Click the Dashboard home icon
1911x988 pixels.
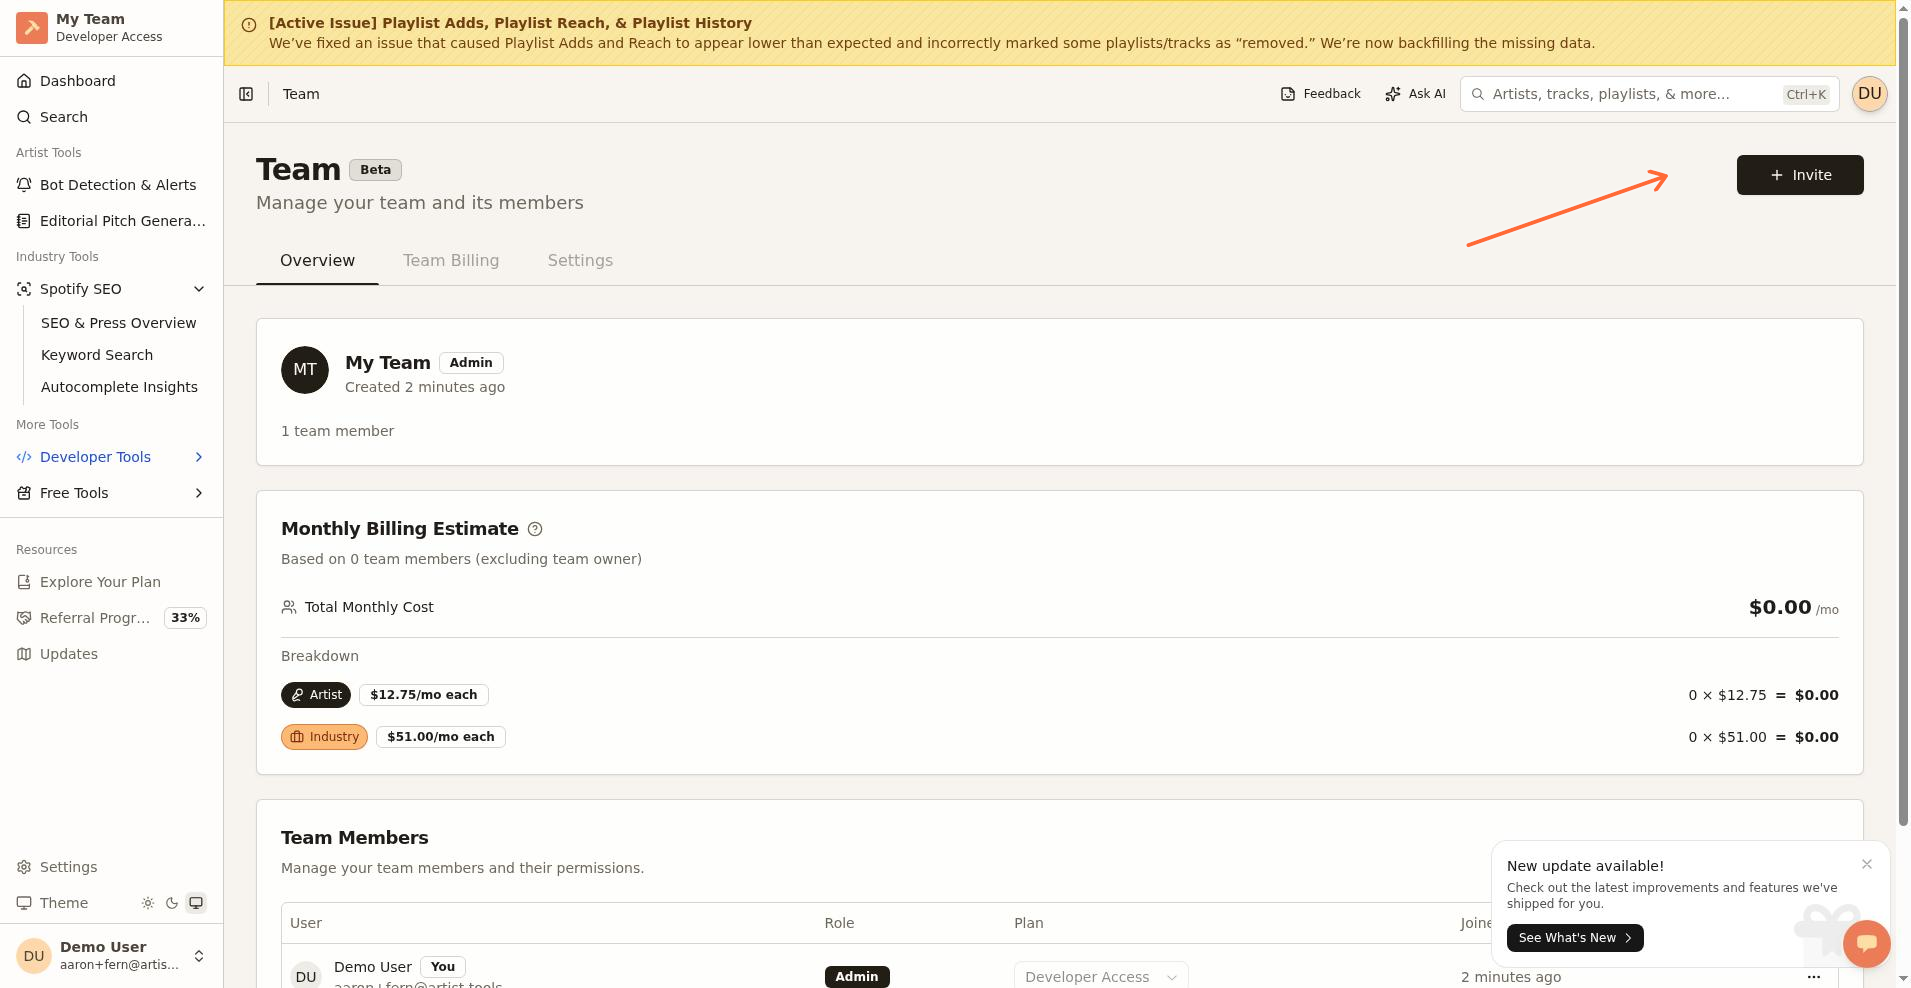pyautogui.click(x=24, y=81)
